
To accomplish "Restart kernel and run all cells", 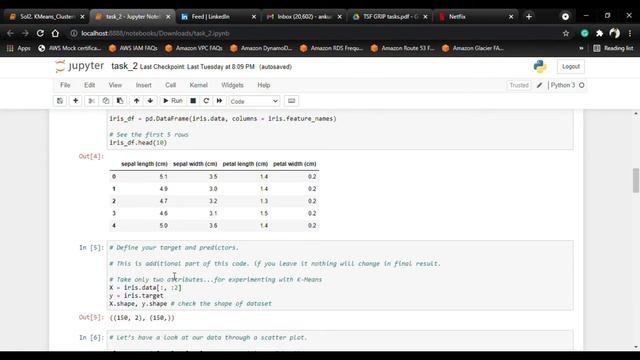I will [219, 101].
